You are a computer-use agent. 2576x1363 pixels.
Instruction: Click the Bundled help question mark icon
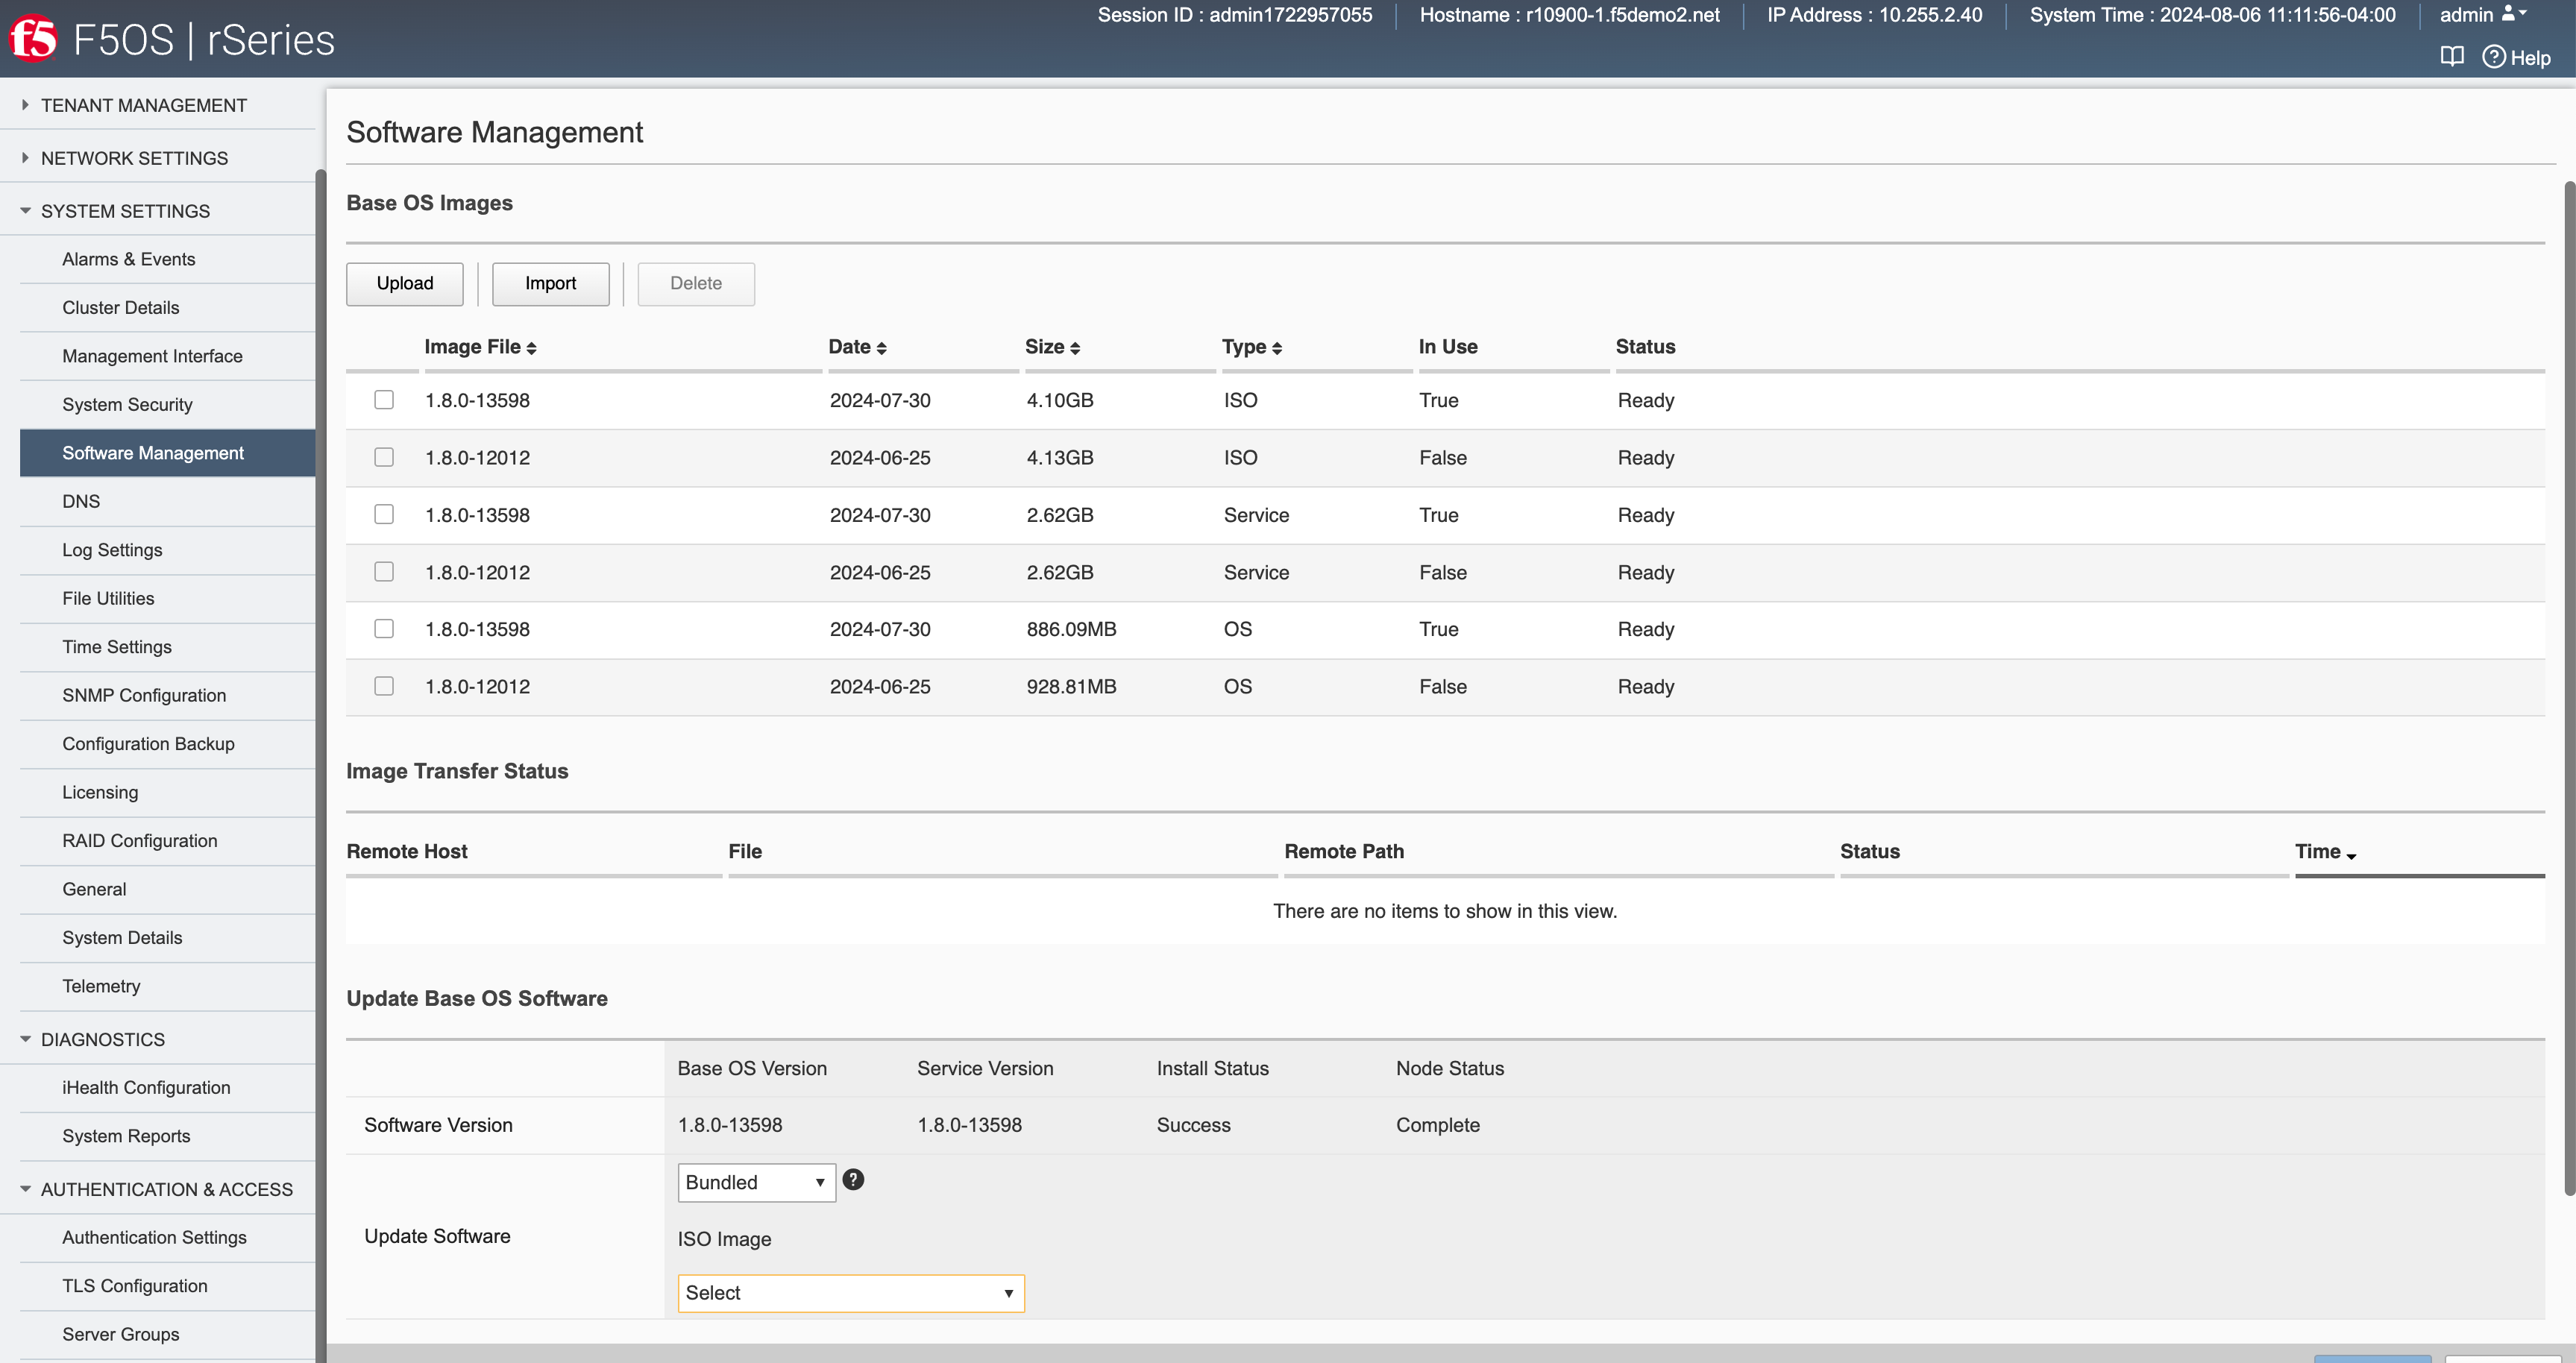coord(853,1180)
